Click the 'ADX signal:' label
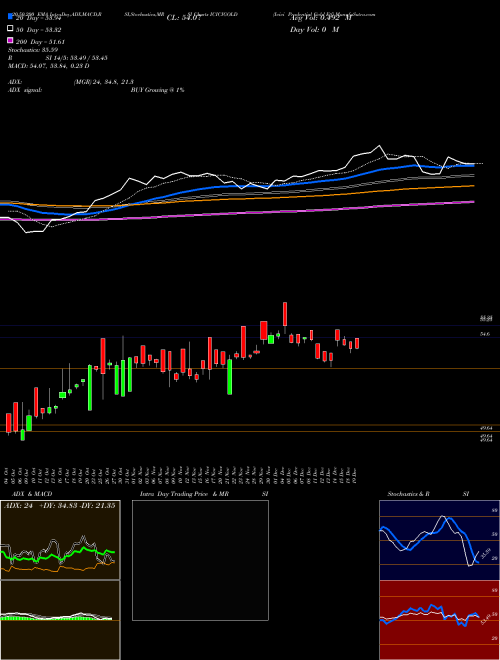Viewport: 500px width, 660px height. pos(25,90)
